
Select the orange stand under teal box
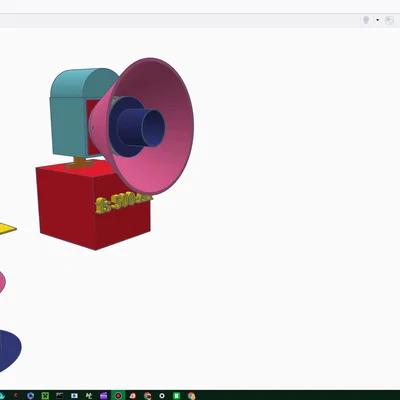tap(80, 163)
